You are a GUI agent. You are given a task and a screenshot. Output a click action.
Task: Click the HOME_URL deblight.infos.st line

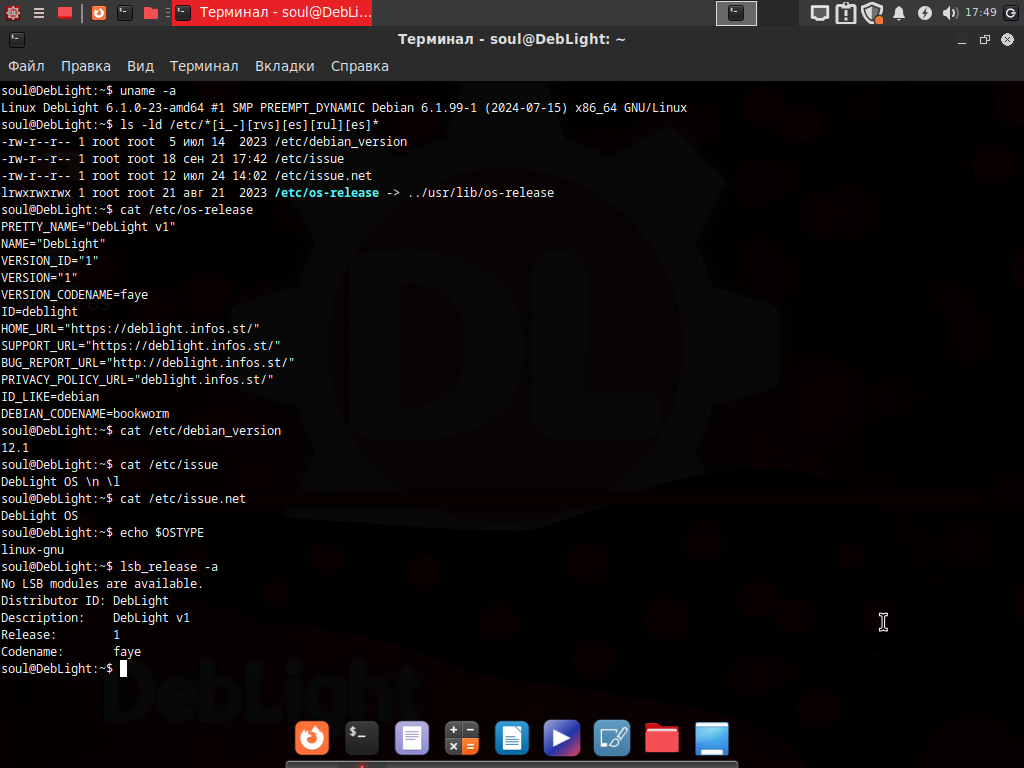(x=130, y=328)
